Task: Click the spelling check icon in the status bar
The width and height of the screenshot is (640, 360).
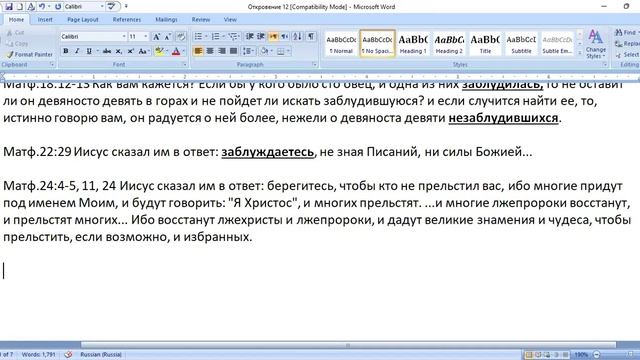Action: tap(68, 354)
